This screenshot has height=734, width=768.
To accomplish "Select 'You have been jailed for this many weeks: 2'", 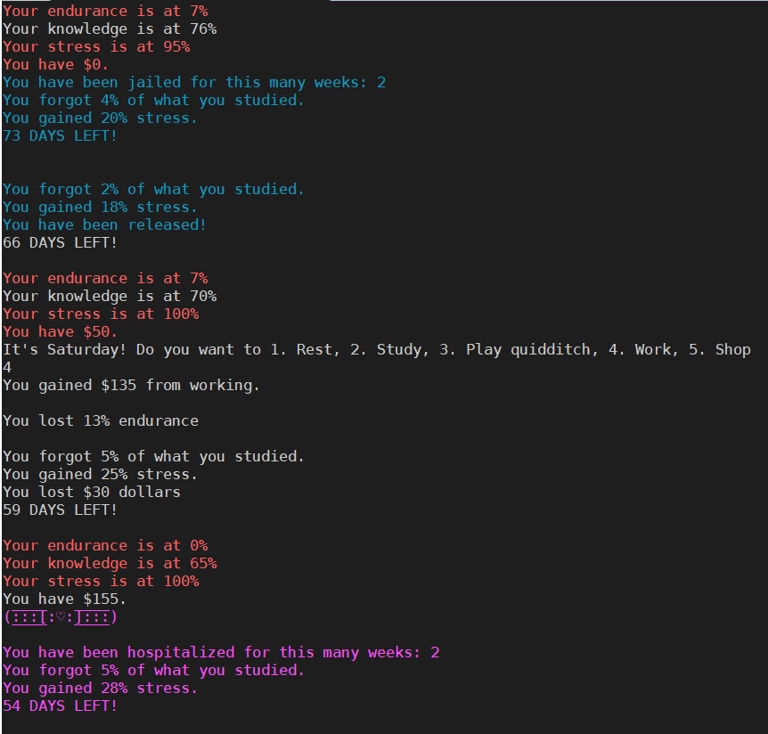I will tap(194, 83).
